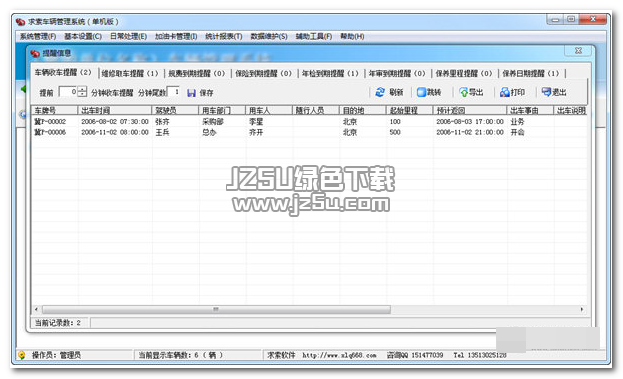The height and width of the screenshot is (379, 623).
Task: Click the 分钟尾数 input field
Action: 173,92
